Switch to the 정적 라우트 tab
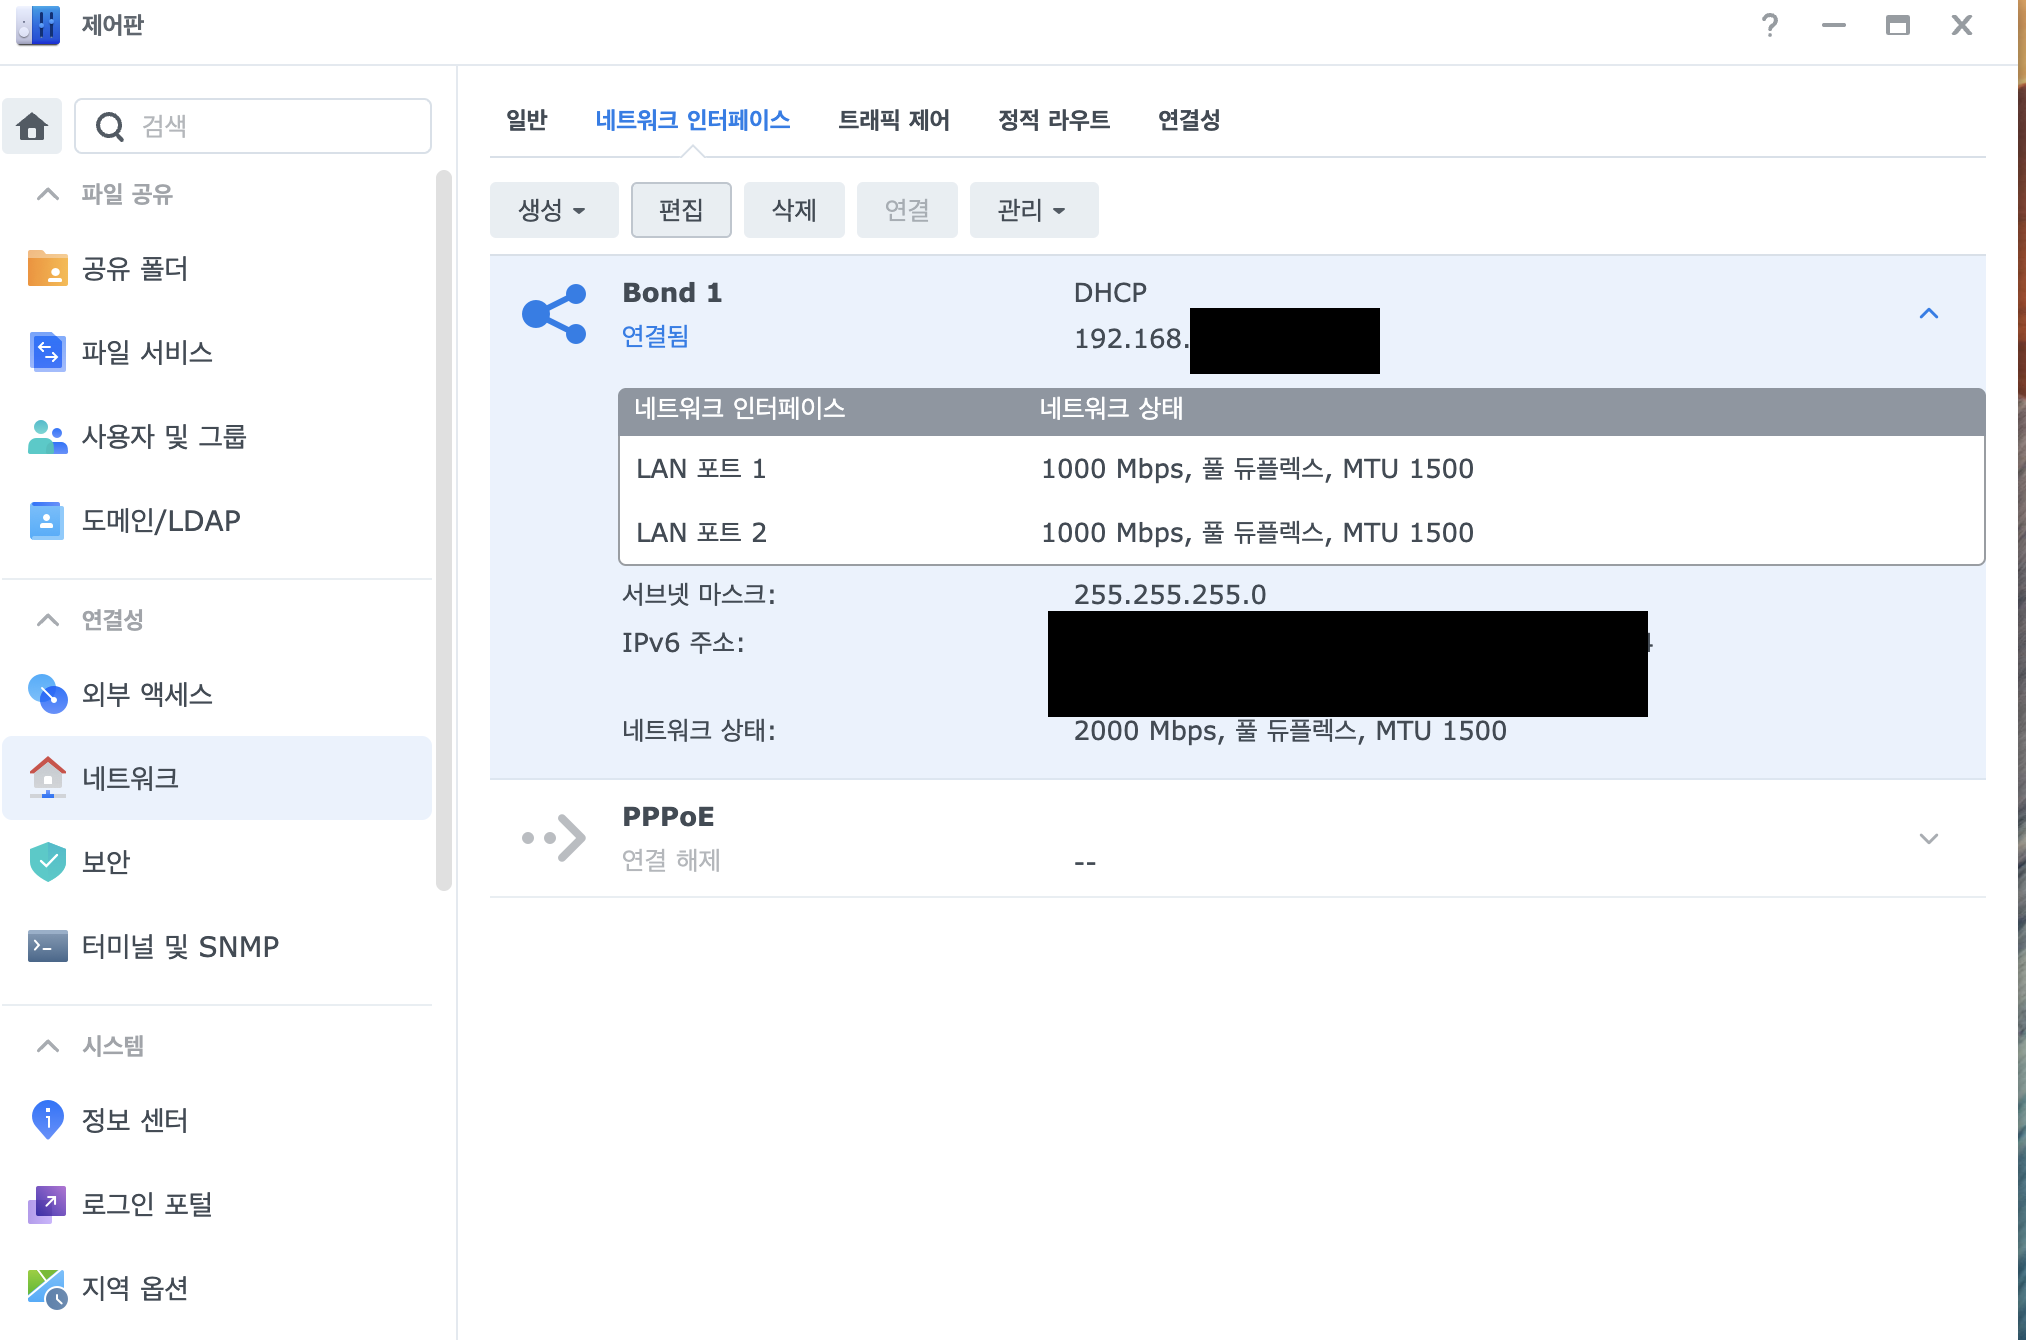 click(1053, 120)
